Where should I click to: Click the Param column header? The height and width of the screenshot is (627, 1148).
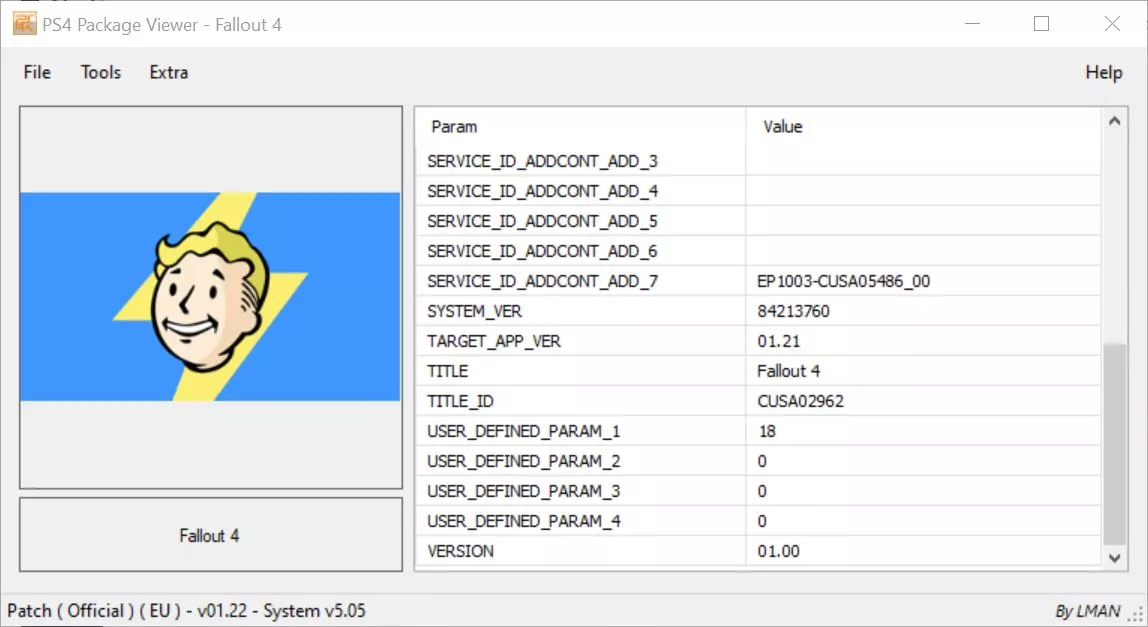pyautogui.click(x=454, y=127)
